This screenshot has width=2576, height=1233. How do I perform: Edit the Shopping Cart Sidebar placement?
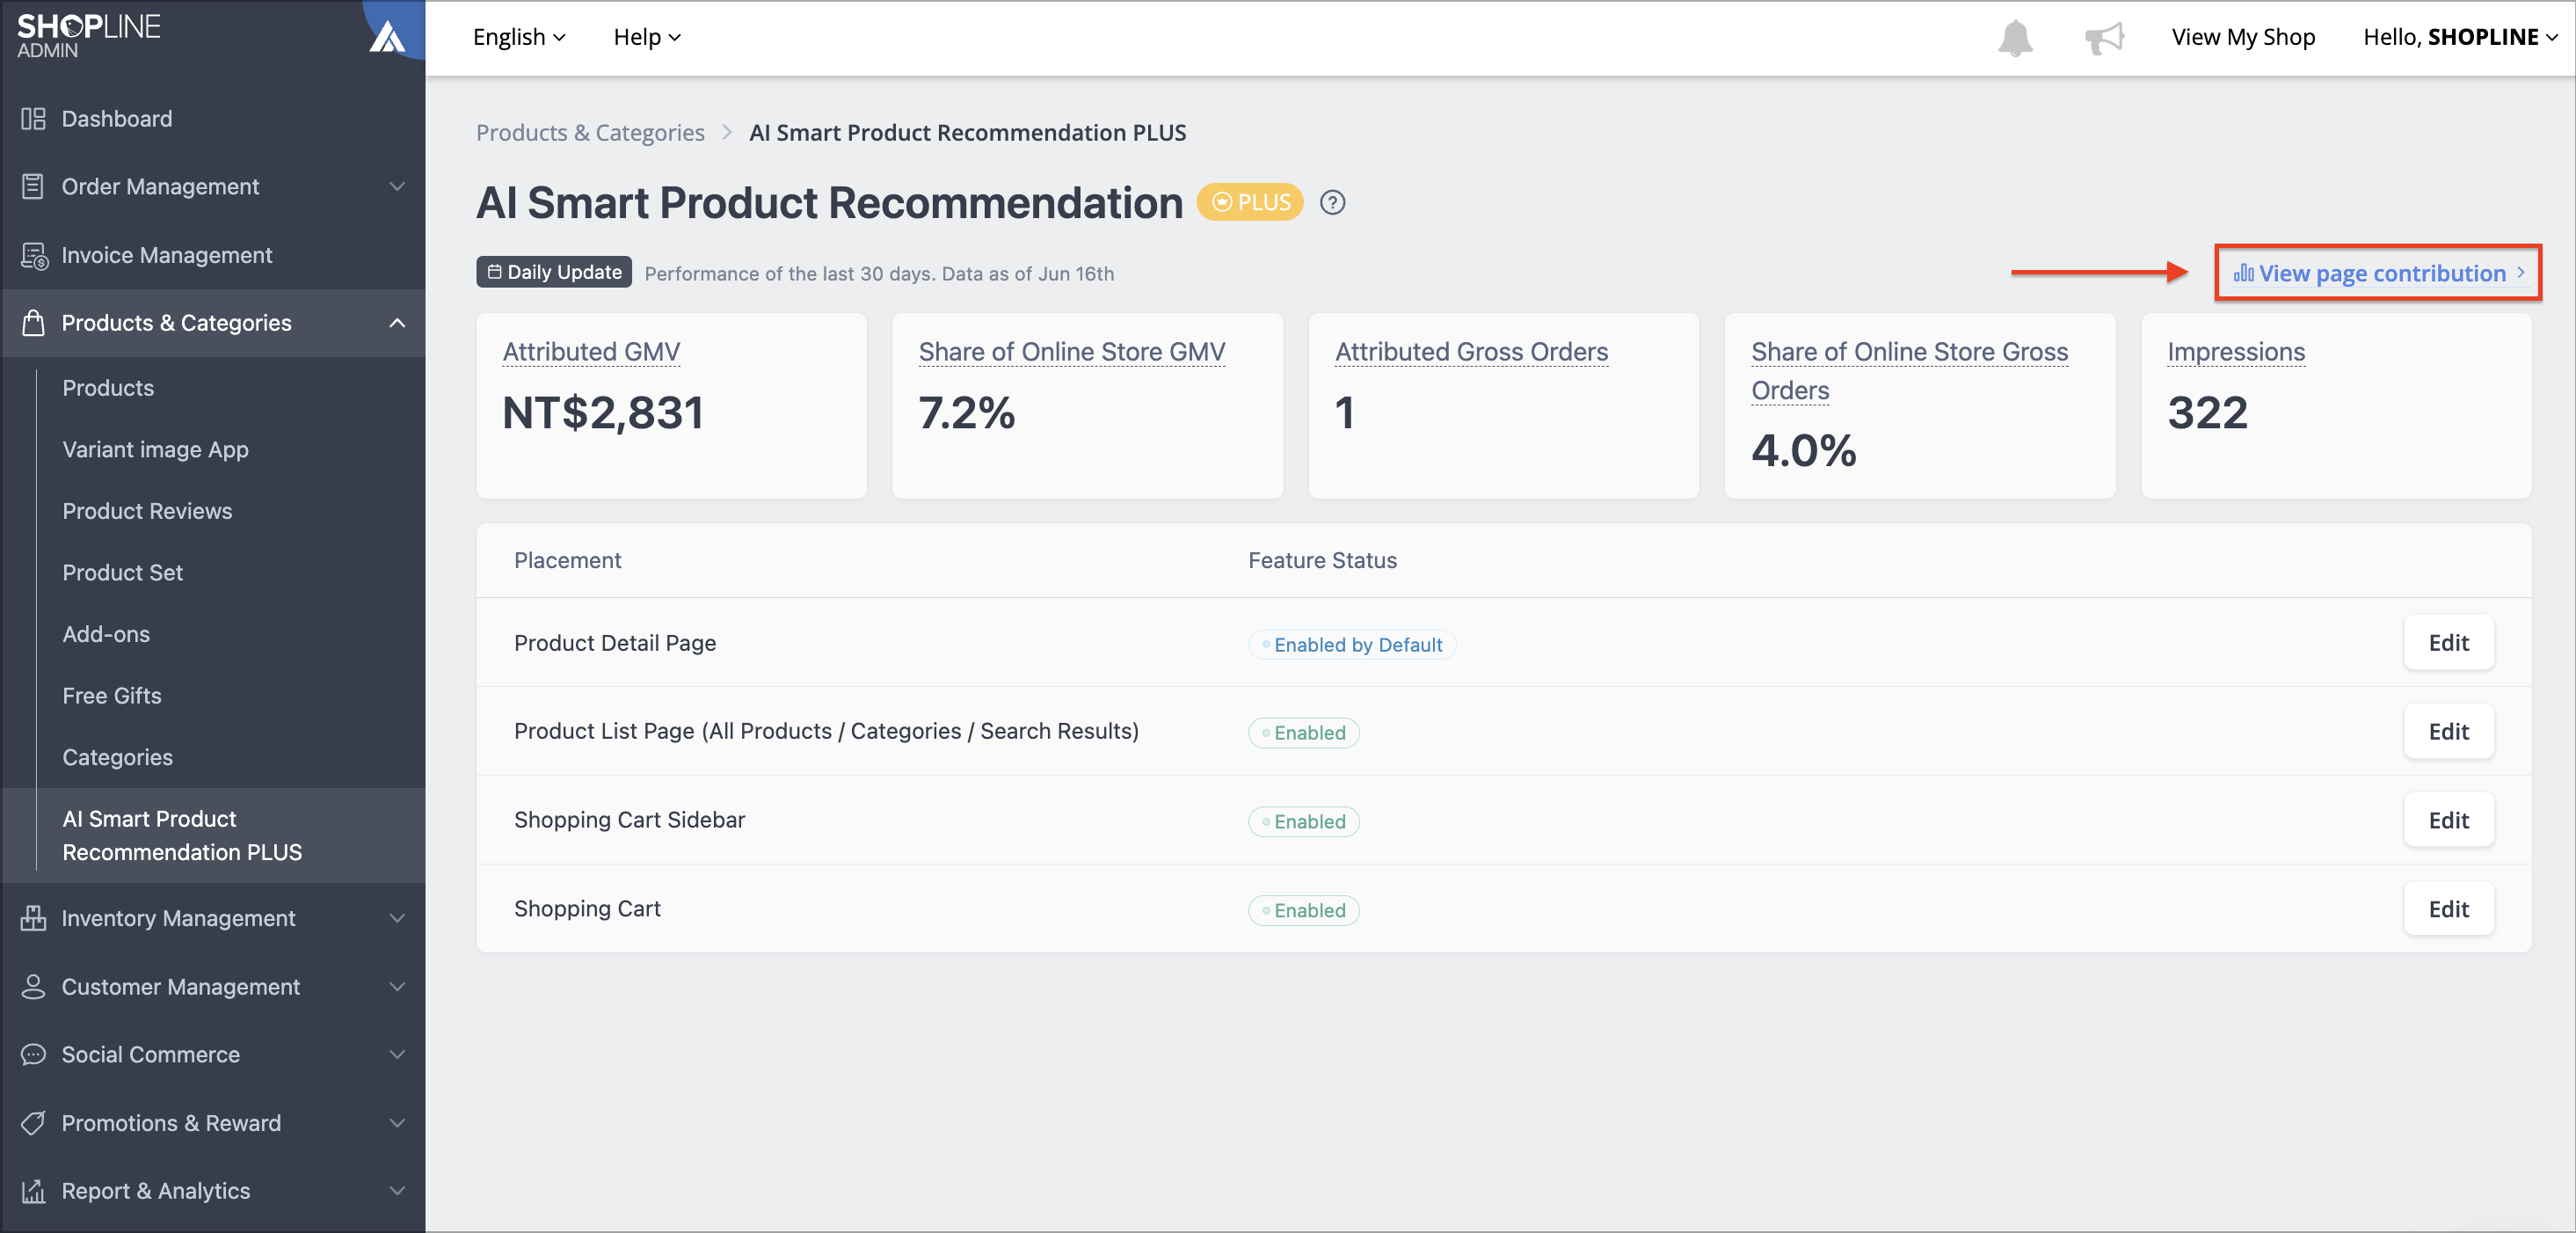coord(2448,820)
